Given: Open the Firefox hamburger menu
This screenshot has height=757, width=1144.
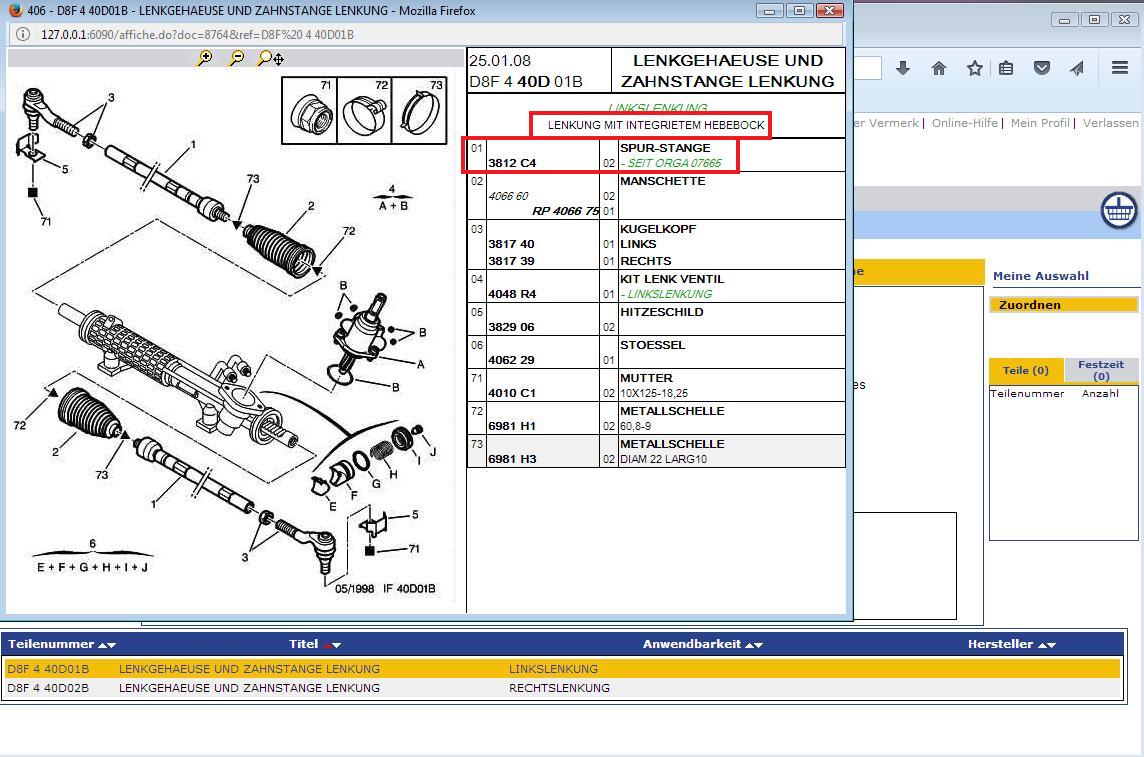Looking at the screenshot, I should pos(1119,68).
